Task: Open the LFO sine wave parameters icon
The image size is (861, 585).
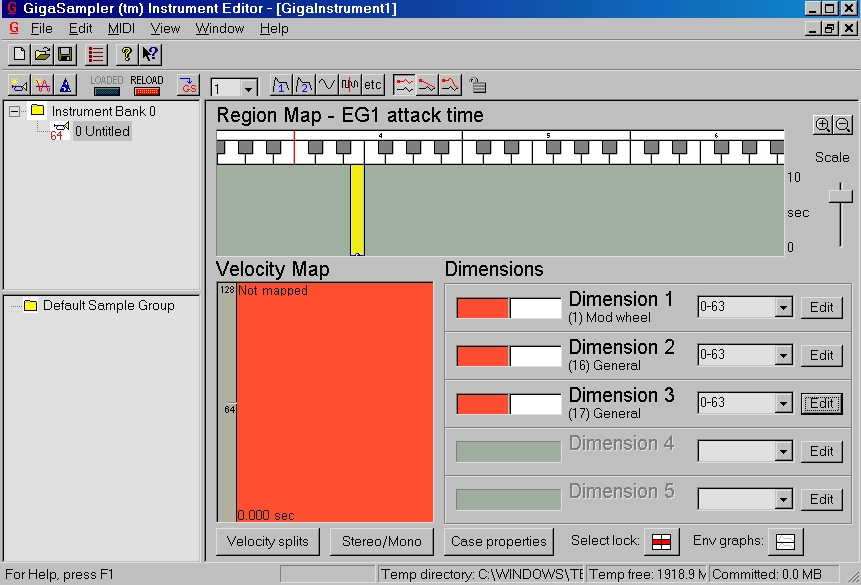Action: [327, 85]
